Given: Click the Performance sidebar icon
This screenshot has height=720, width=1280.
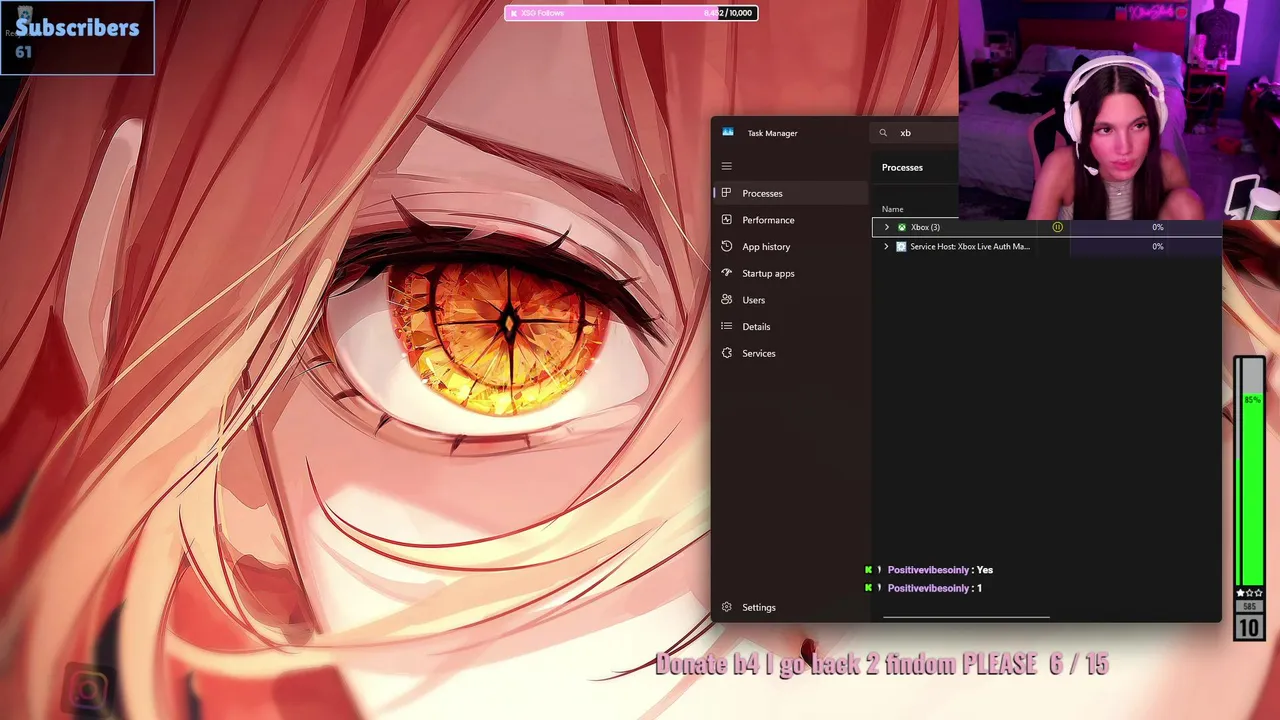Looking at the screenshot, I should click(x=727, y=220).
